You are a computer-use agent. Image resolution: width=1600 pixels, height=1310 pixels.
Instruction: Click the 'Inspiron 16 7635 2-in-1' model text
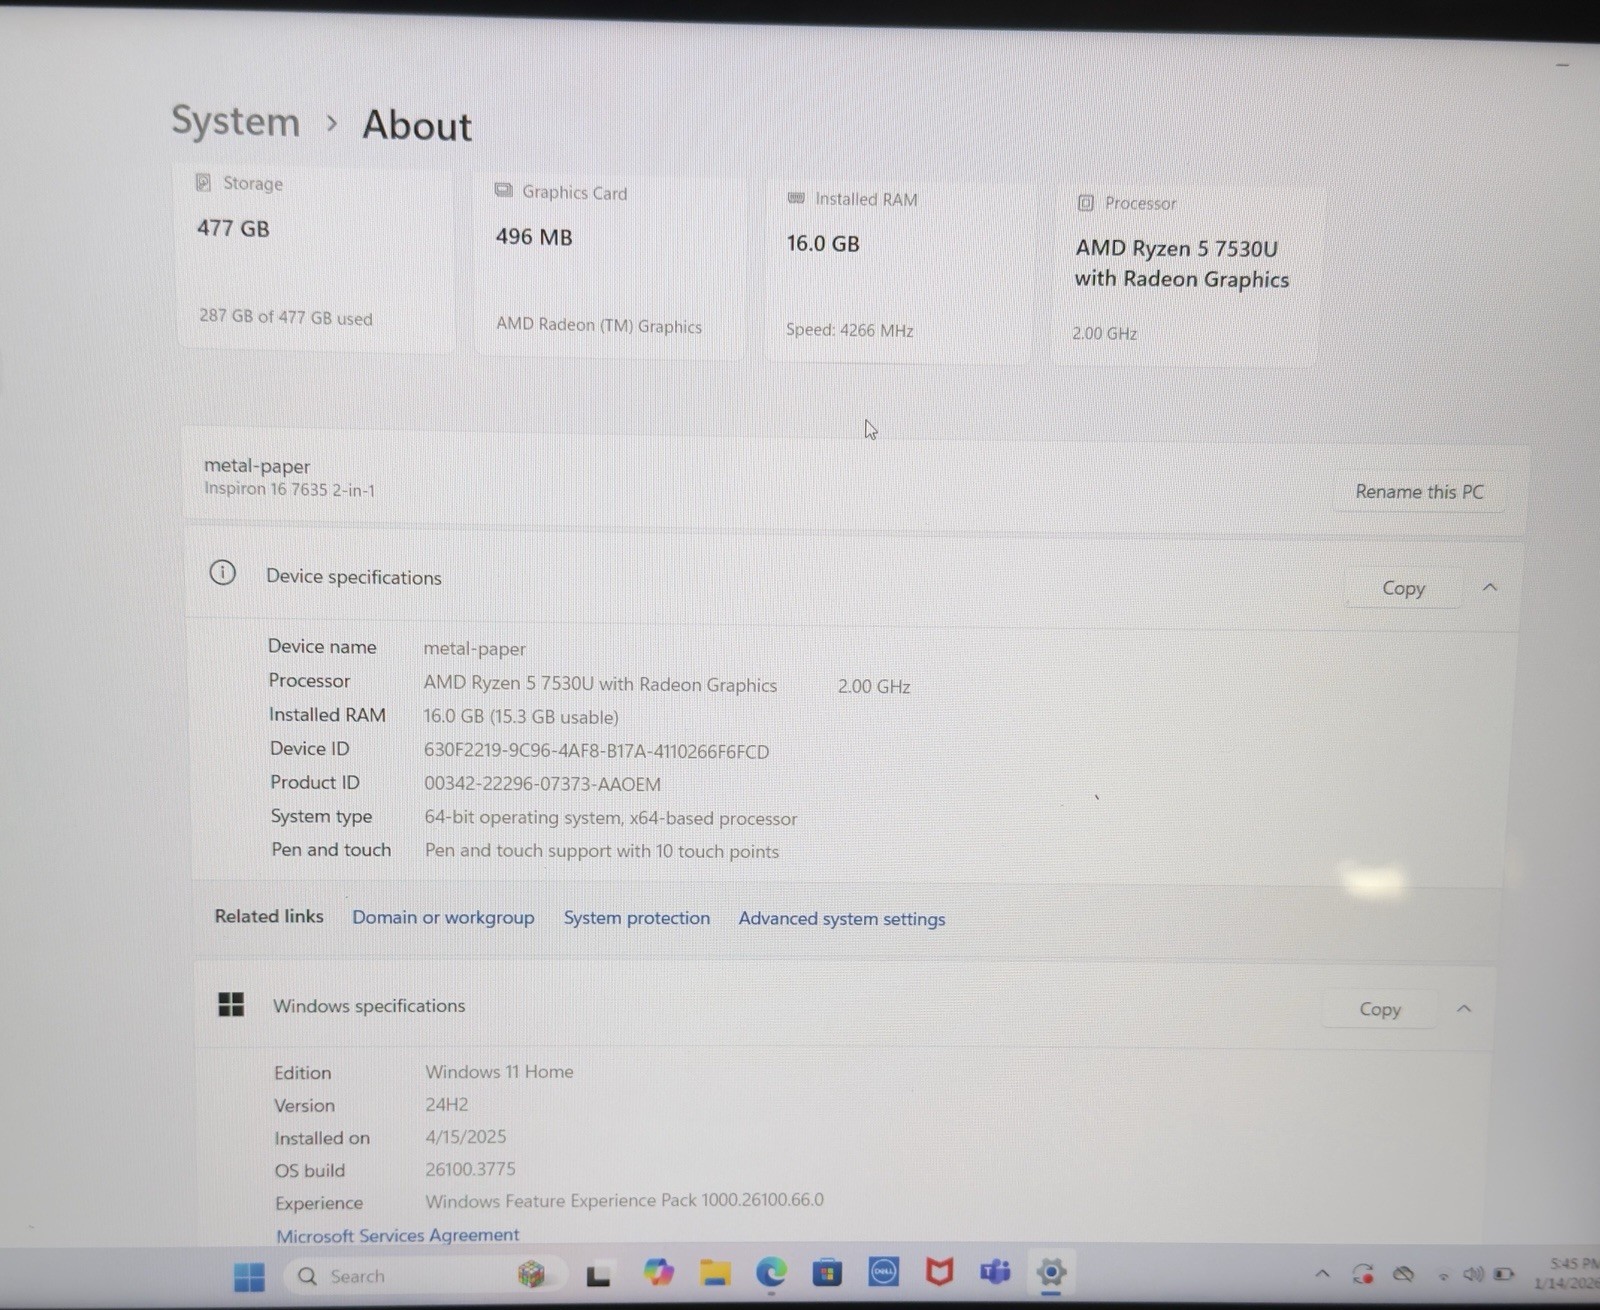(x=290, y=489)
